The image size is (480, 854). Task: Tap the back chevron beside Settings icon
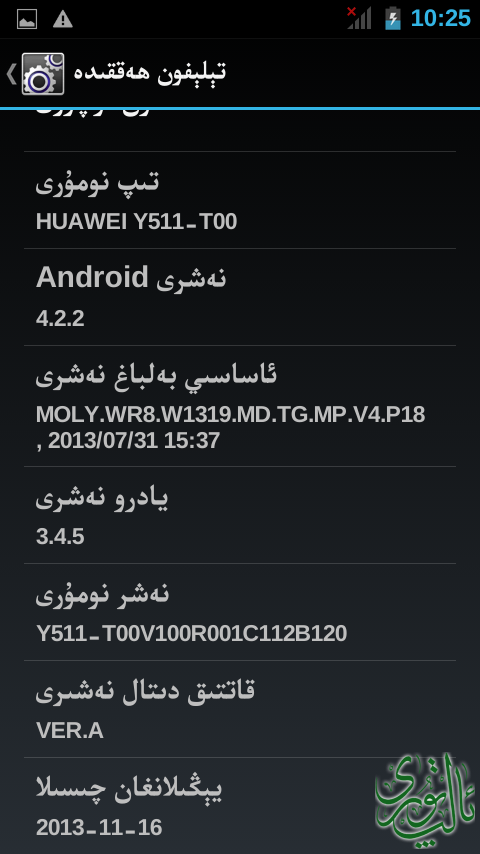coord(11,74)
